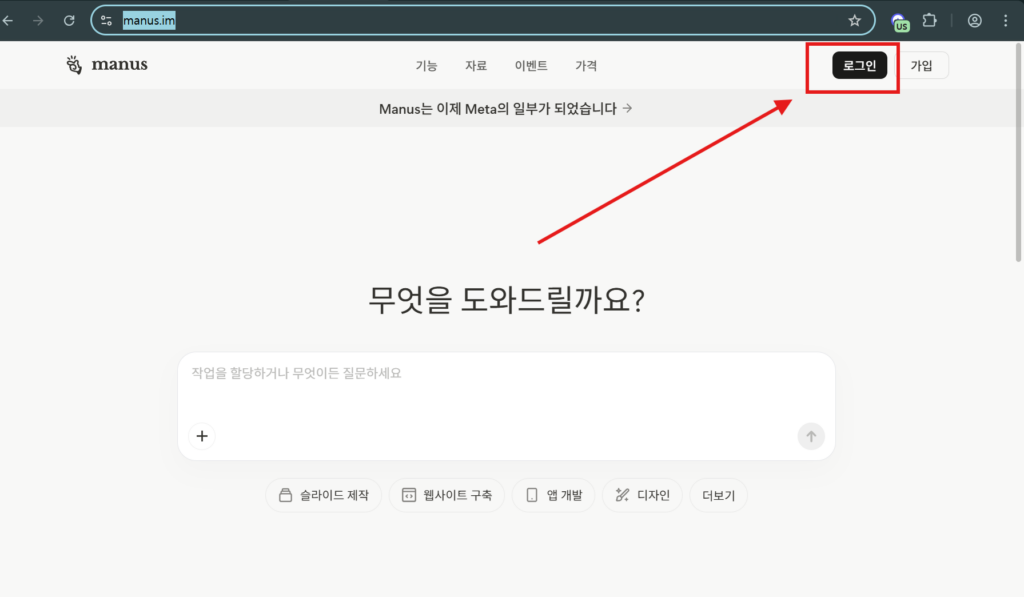Screen dimensions: 1024x597
Task: Click the send arrow button in prompt box
Action: pyautogui.click(x=811, y=436)
